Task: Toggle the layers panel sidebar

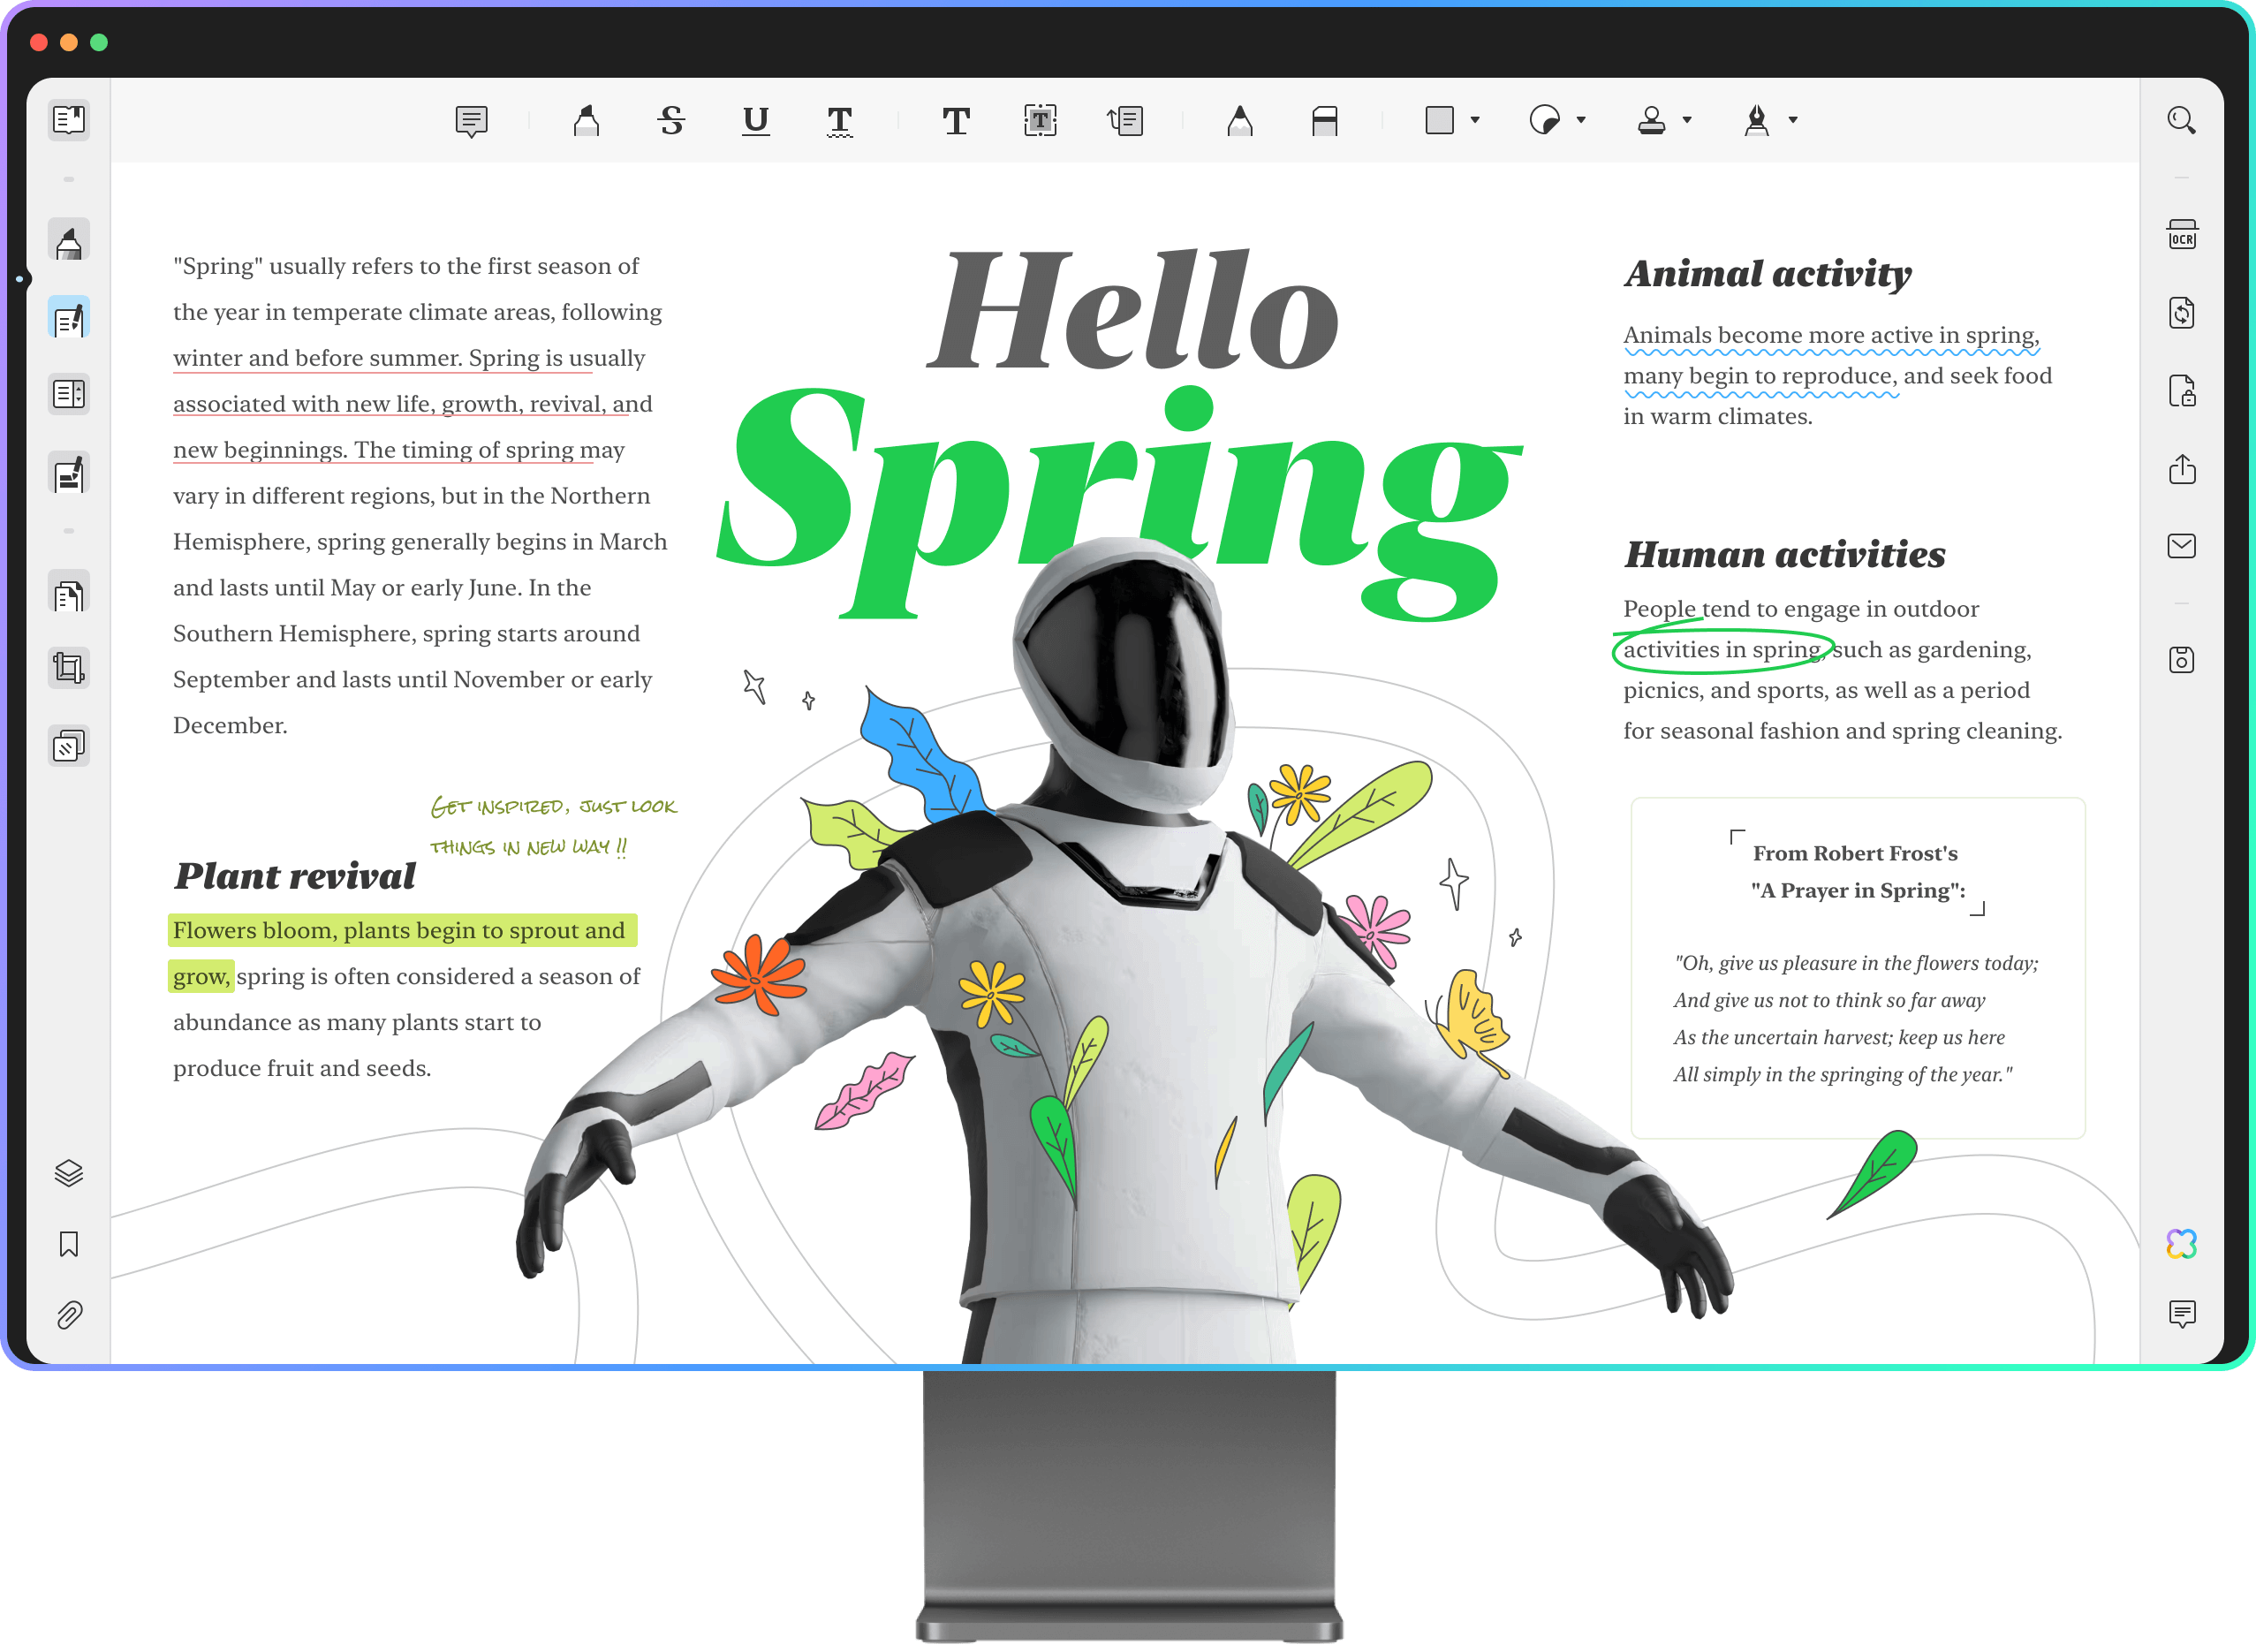Action: coord(66,1172)
